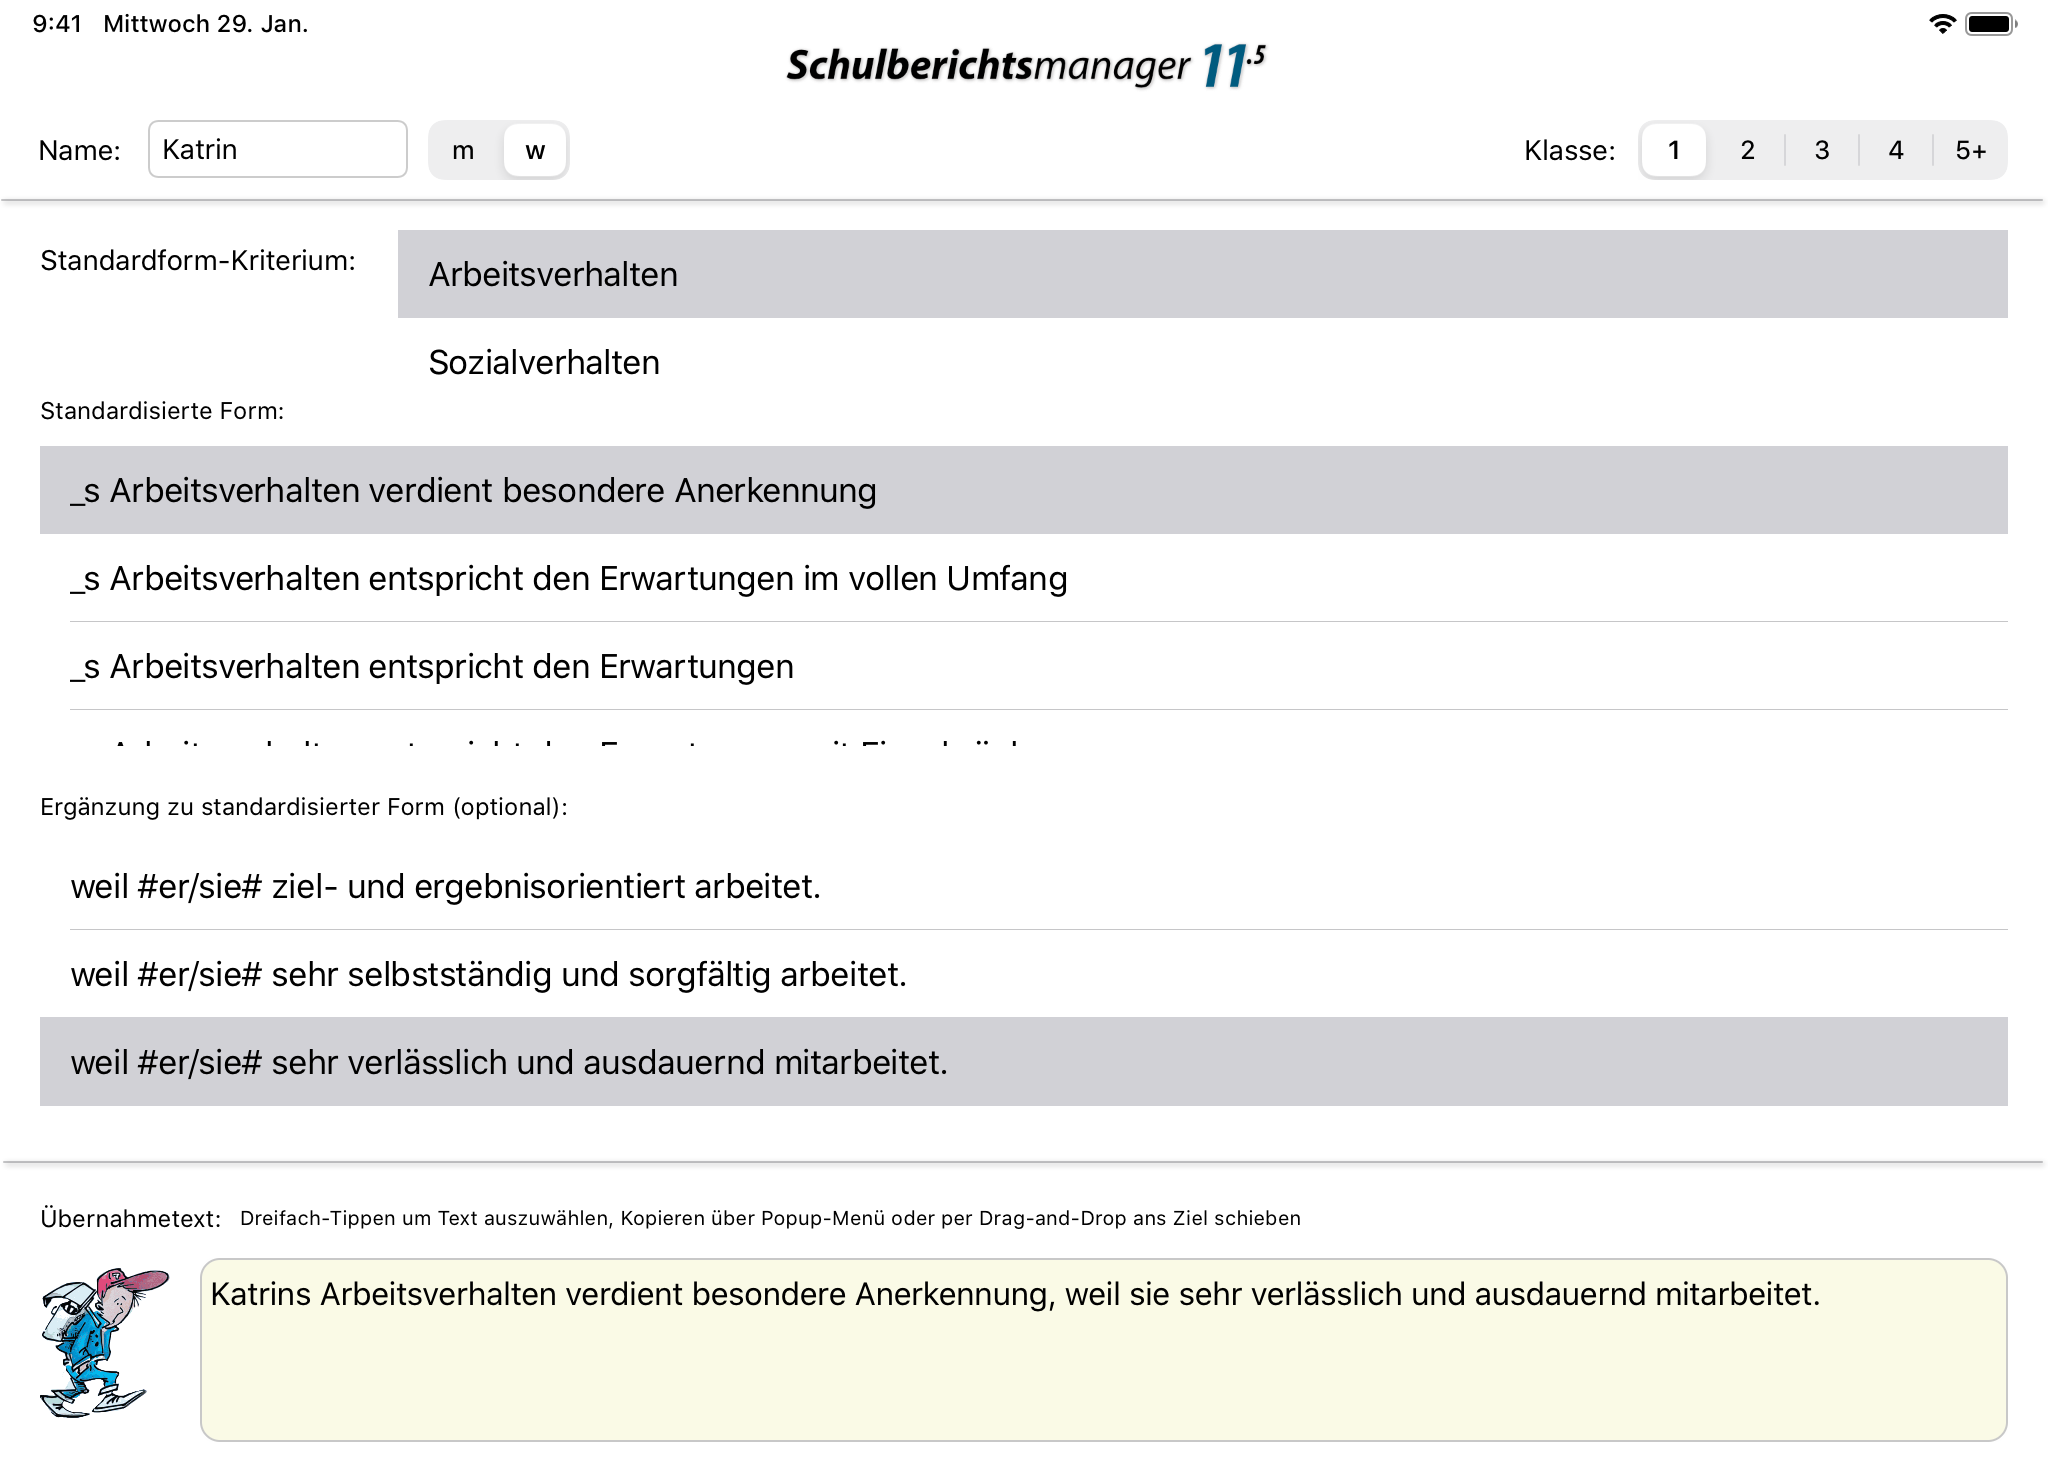Screen dimensions: 2048x1461
Task: Pick the Arbeitsverhalten criterion
Action: pos(1201,274)
